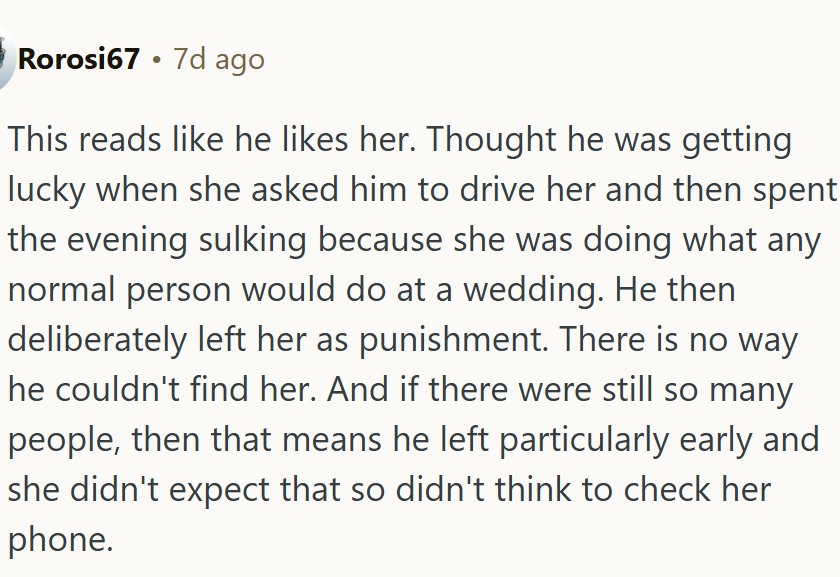
Task: Click the 7d ago comment timestamp
Action: click(219, 59)
